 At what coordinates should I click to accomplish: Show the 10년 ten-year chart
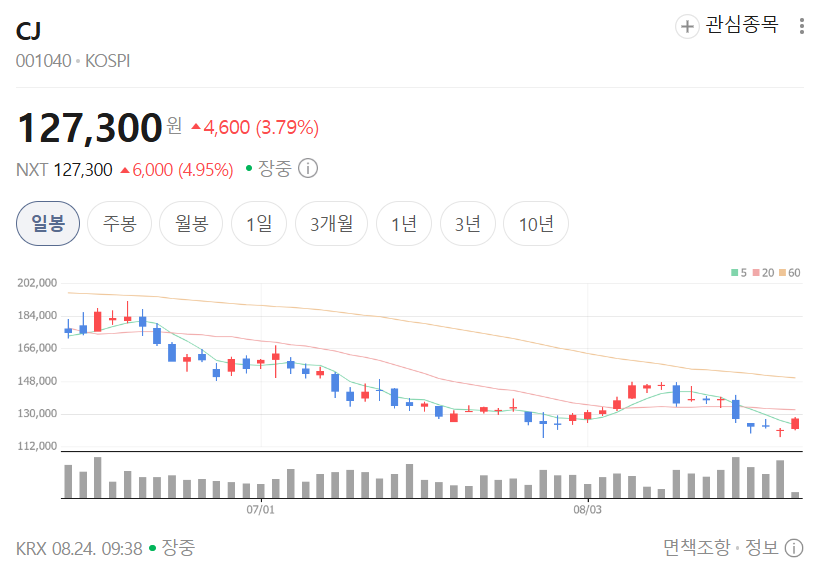536,223
